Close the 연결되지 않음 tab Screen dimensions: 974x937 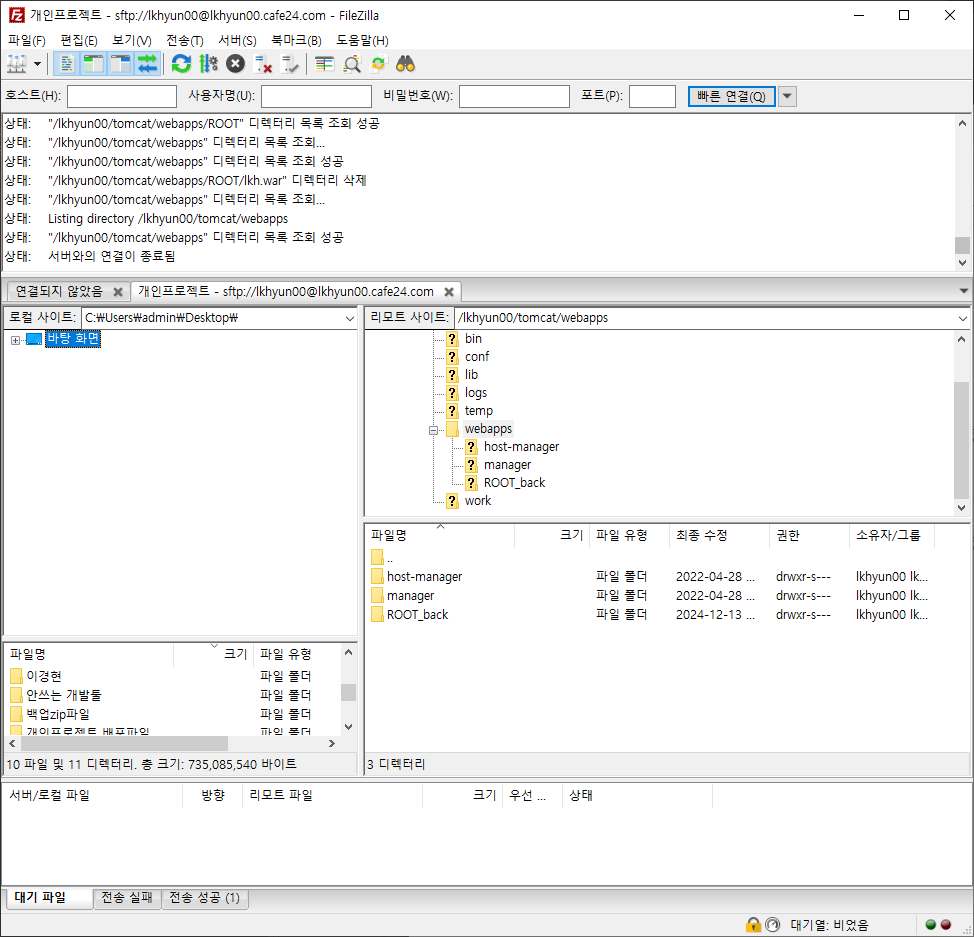point(118,292)
